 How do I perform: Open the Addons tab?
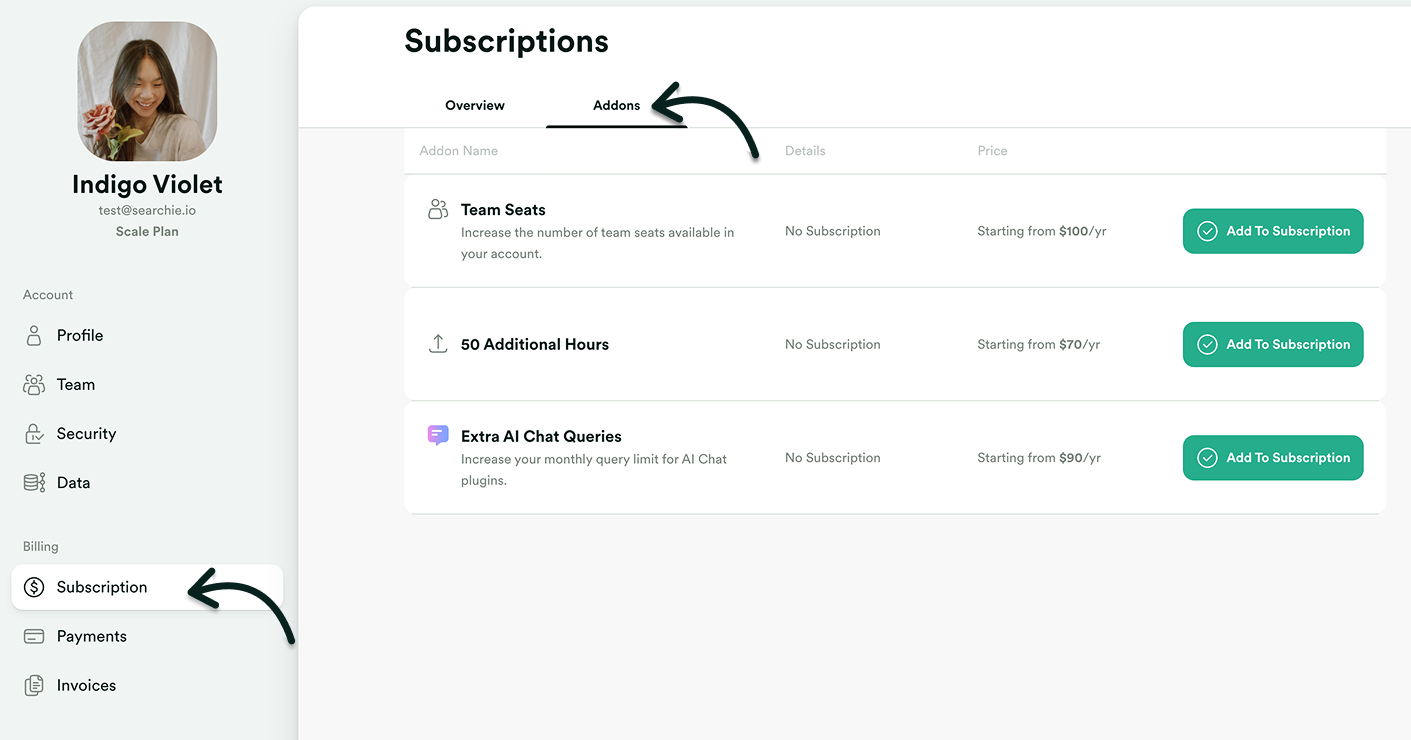[615, 104]
